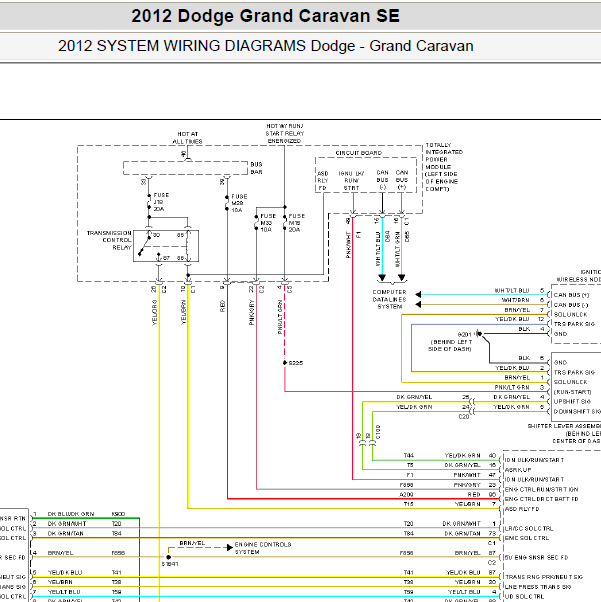Click the '2012 Dodge Grand Caravan SE' title
This screenshot has width=601, height=602.
(265, 16)
